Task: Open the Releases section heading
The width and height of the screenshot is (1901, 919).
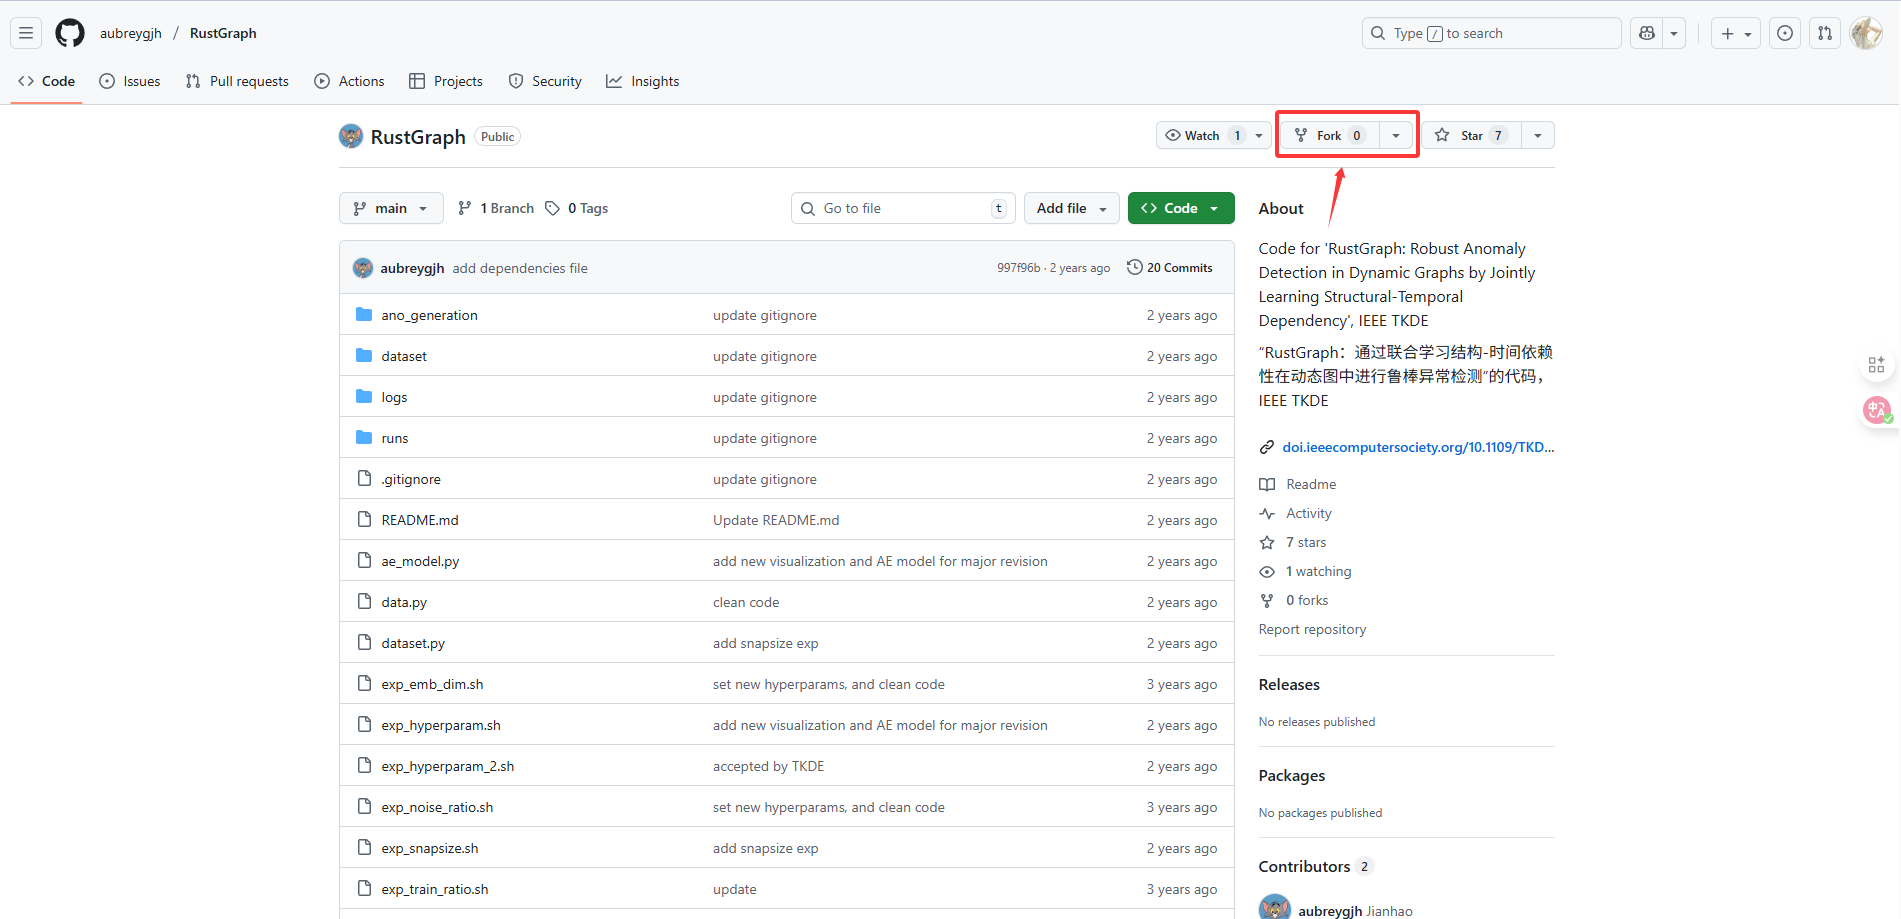Action: click(1289, 684)
